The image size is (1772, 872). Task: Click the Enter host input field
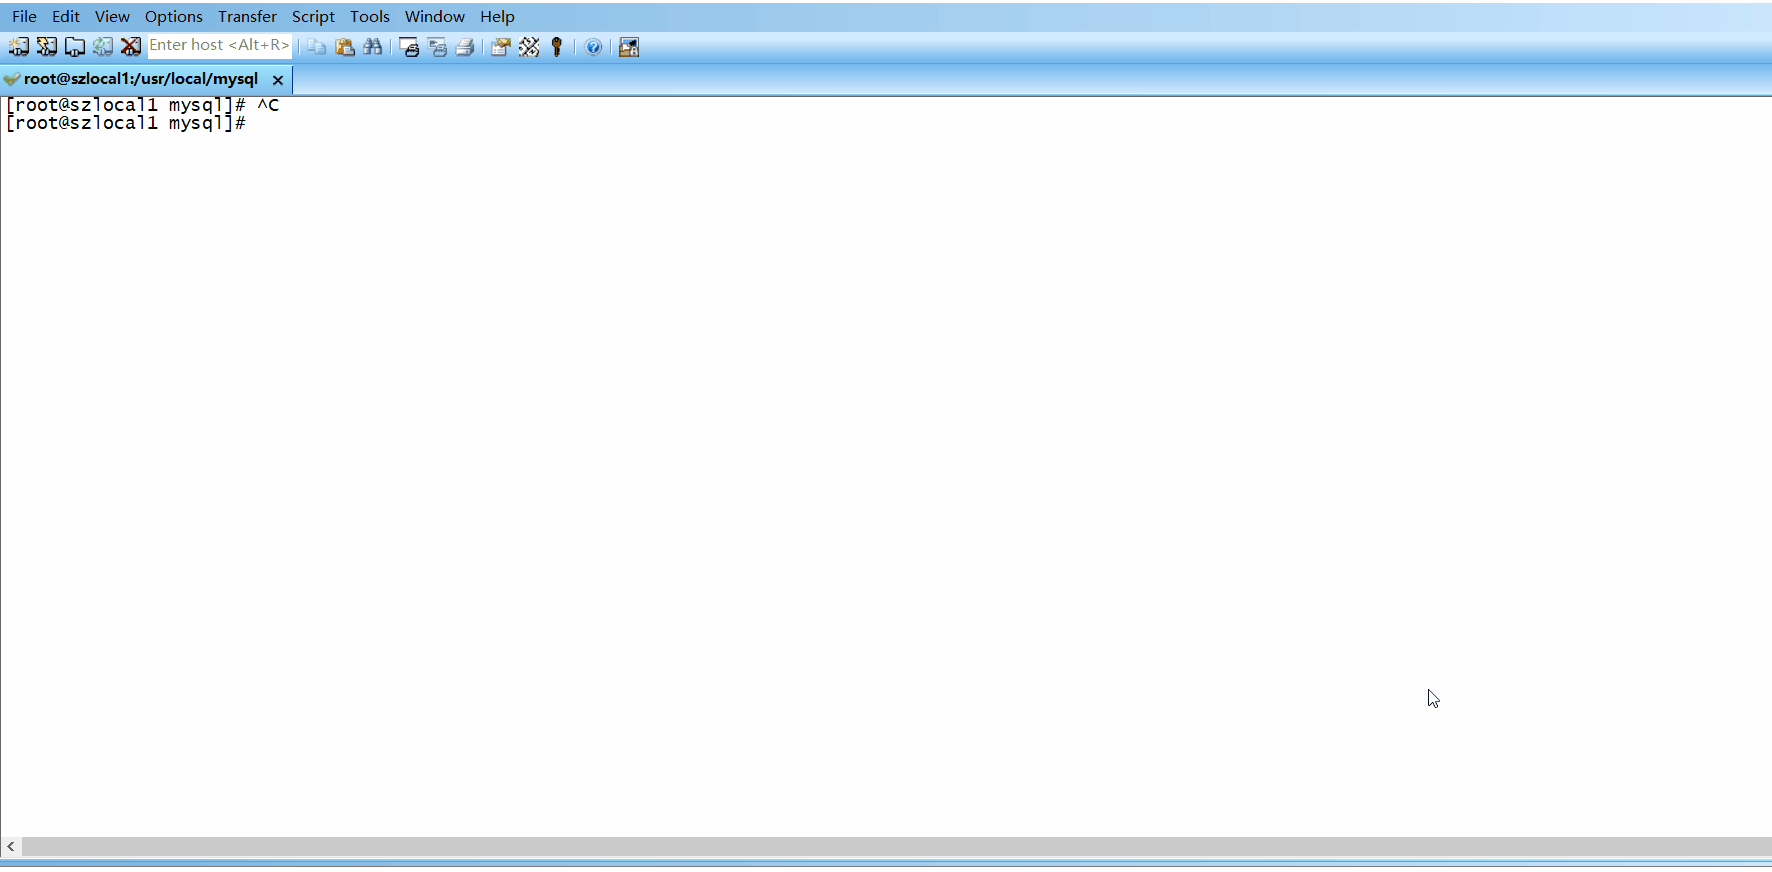click(x=219, y=46)
